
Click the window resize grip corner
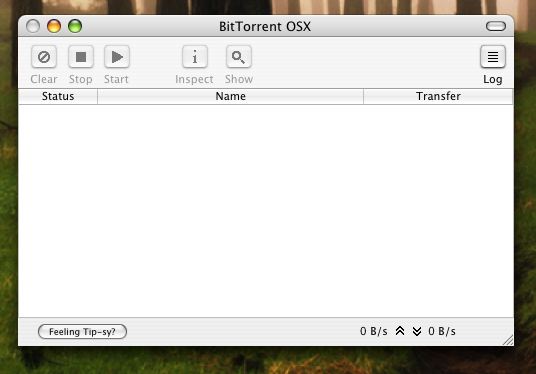coord(508,340)
